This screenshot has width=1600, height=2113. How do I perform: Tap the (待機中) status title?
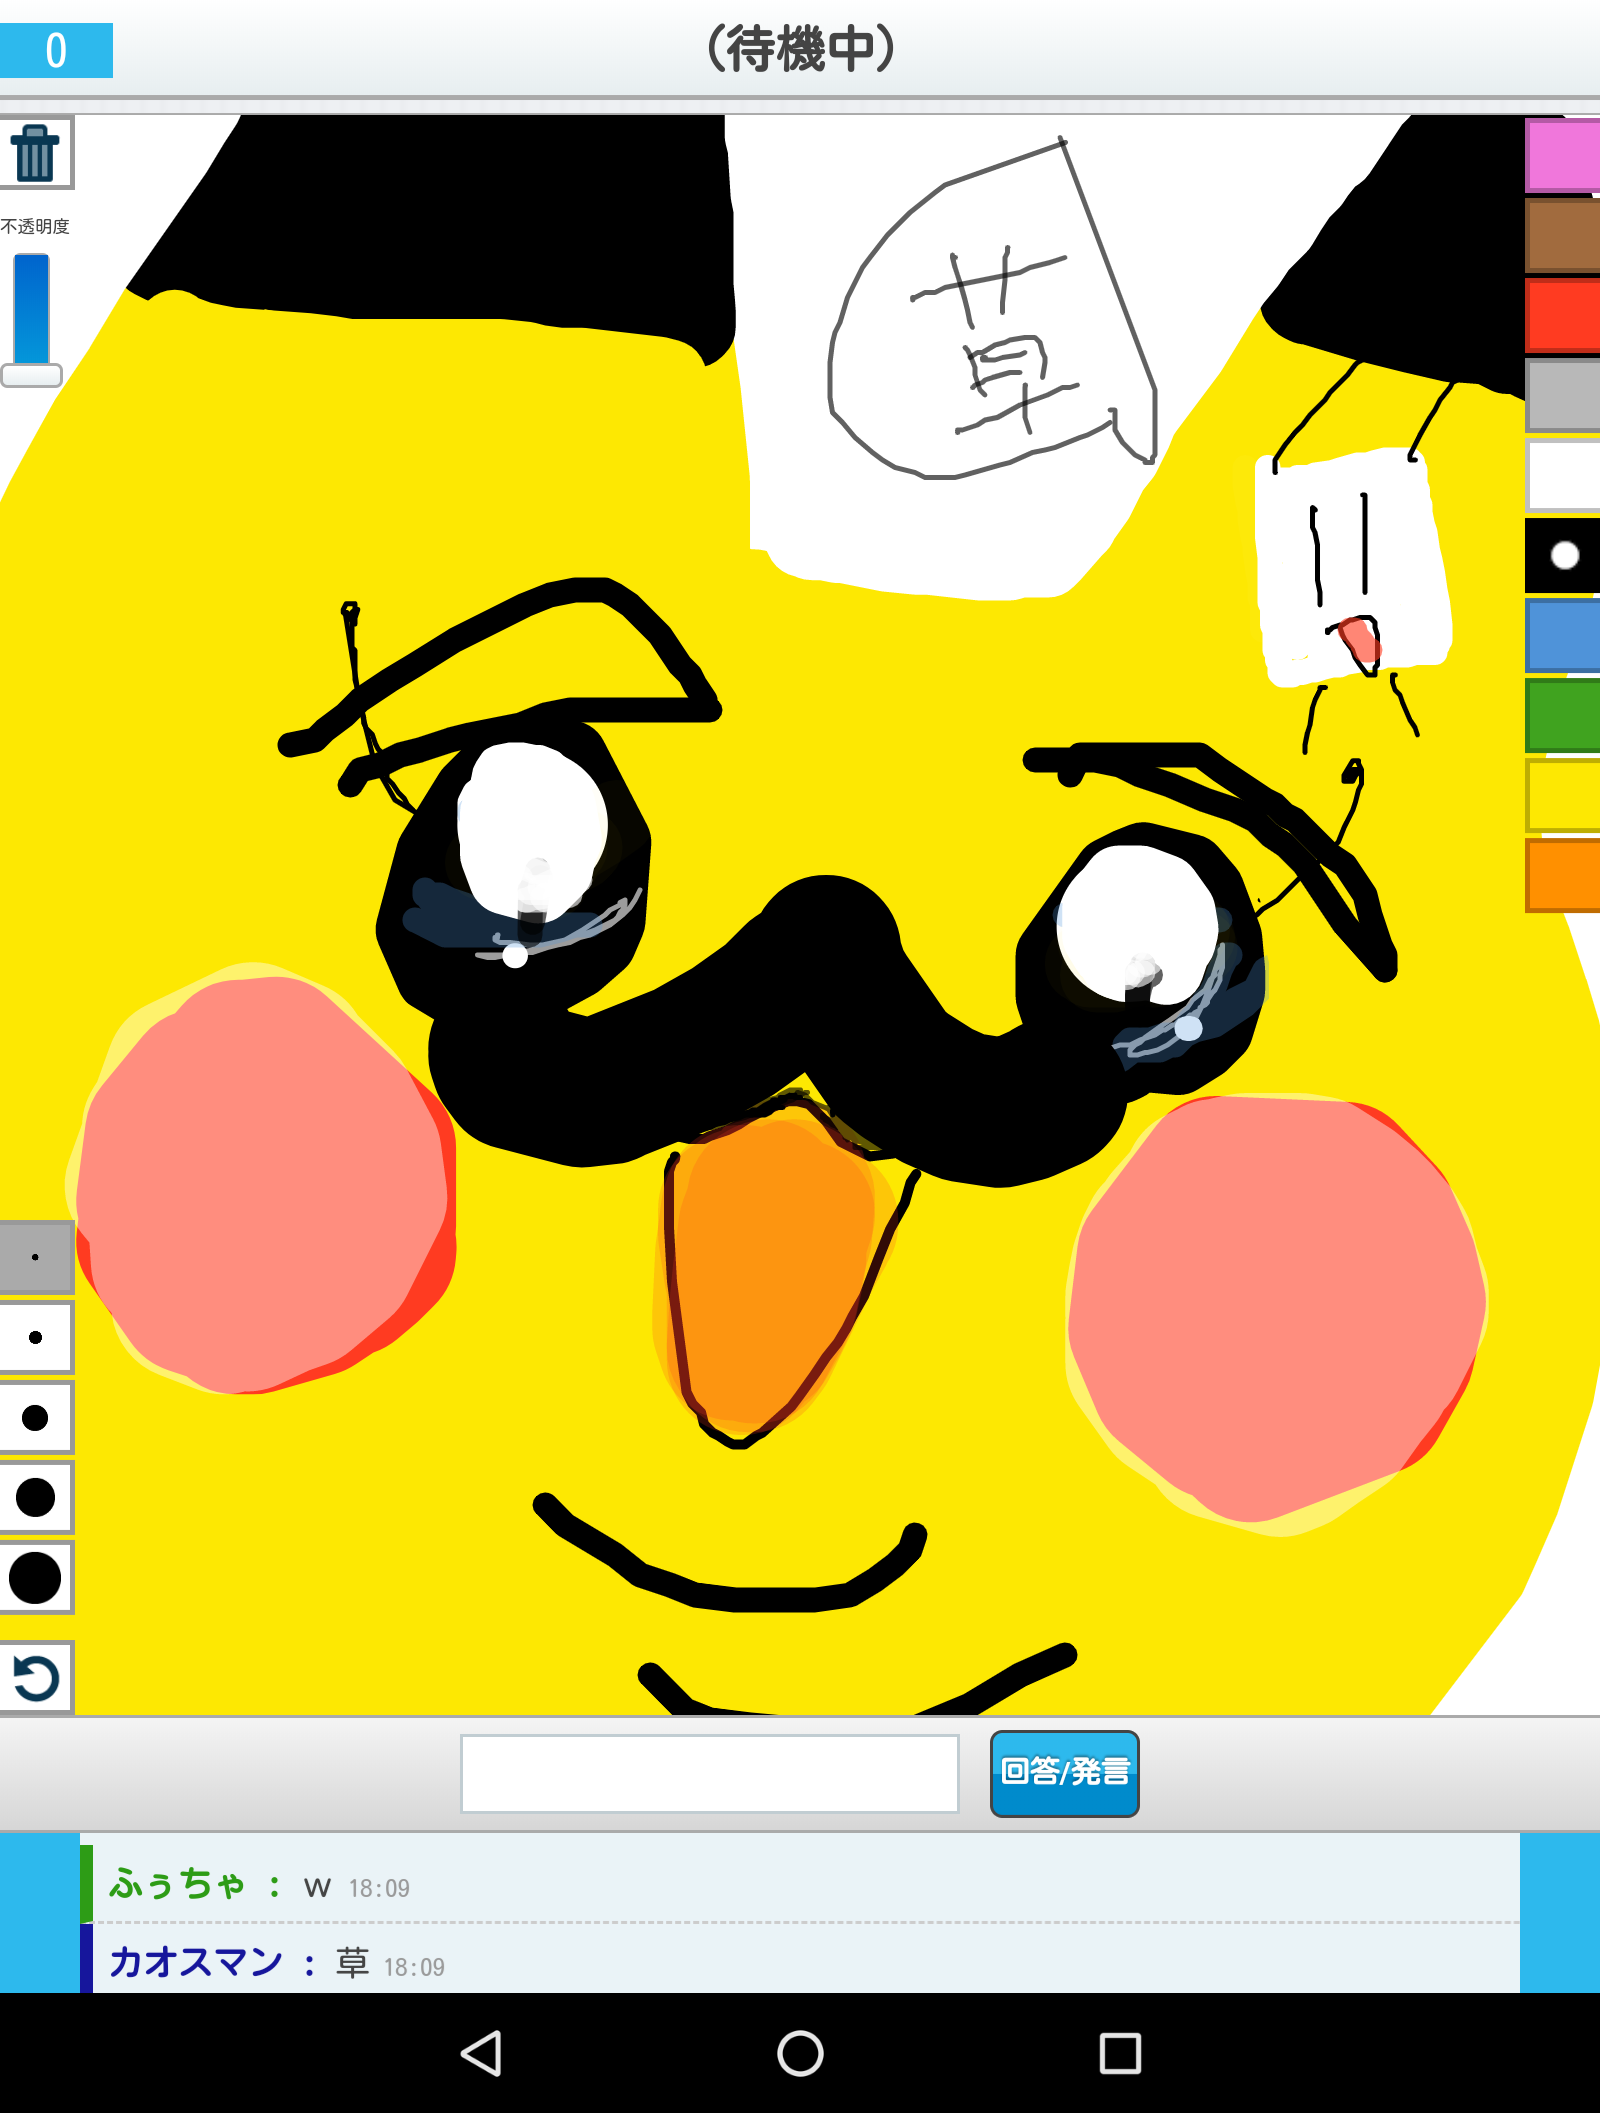pos(800,49)
